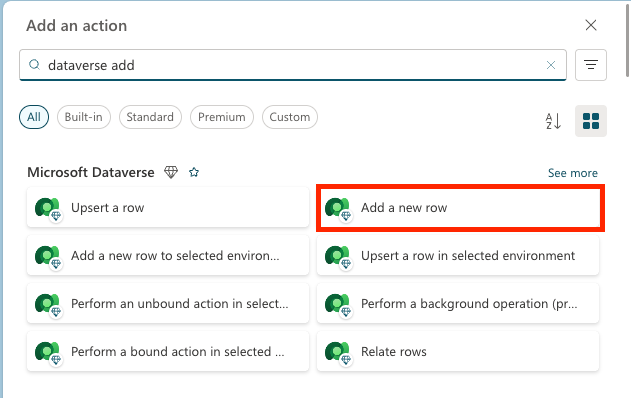Clear the search text with X icon
The width and height of the screenshot is (631, 398).
click(551, 65)
